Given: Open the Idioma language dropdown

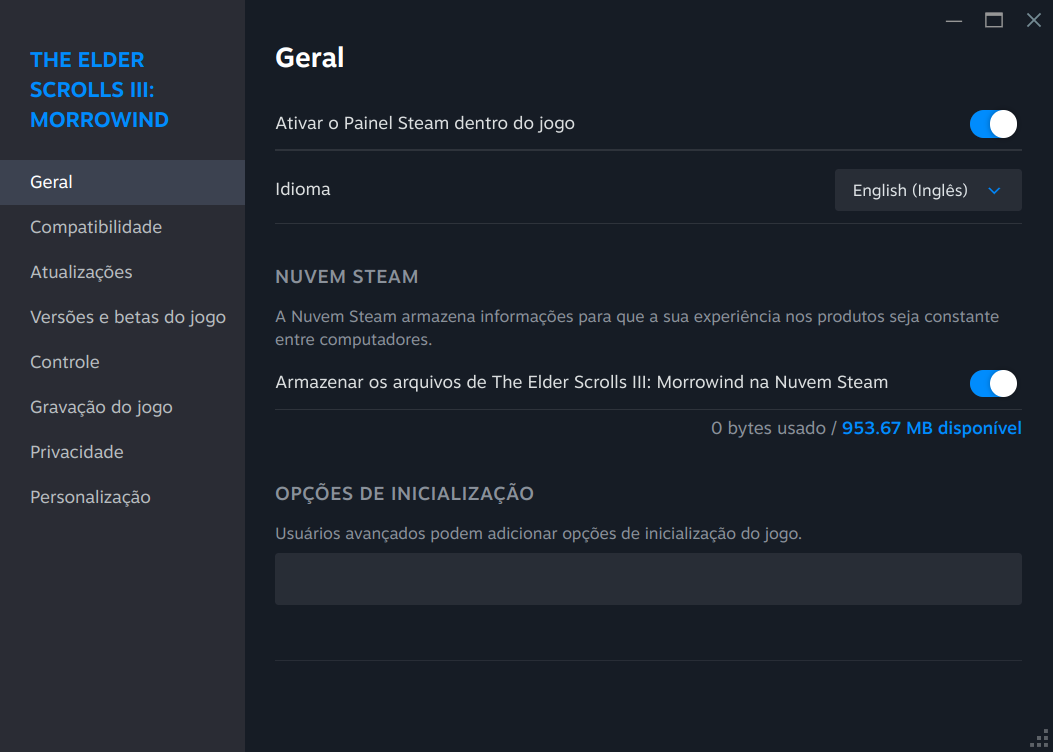Looking at the screenshot, I should tap(927, 190).
